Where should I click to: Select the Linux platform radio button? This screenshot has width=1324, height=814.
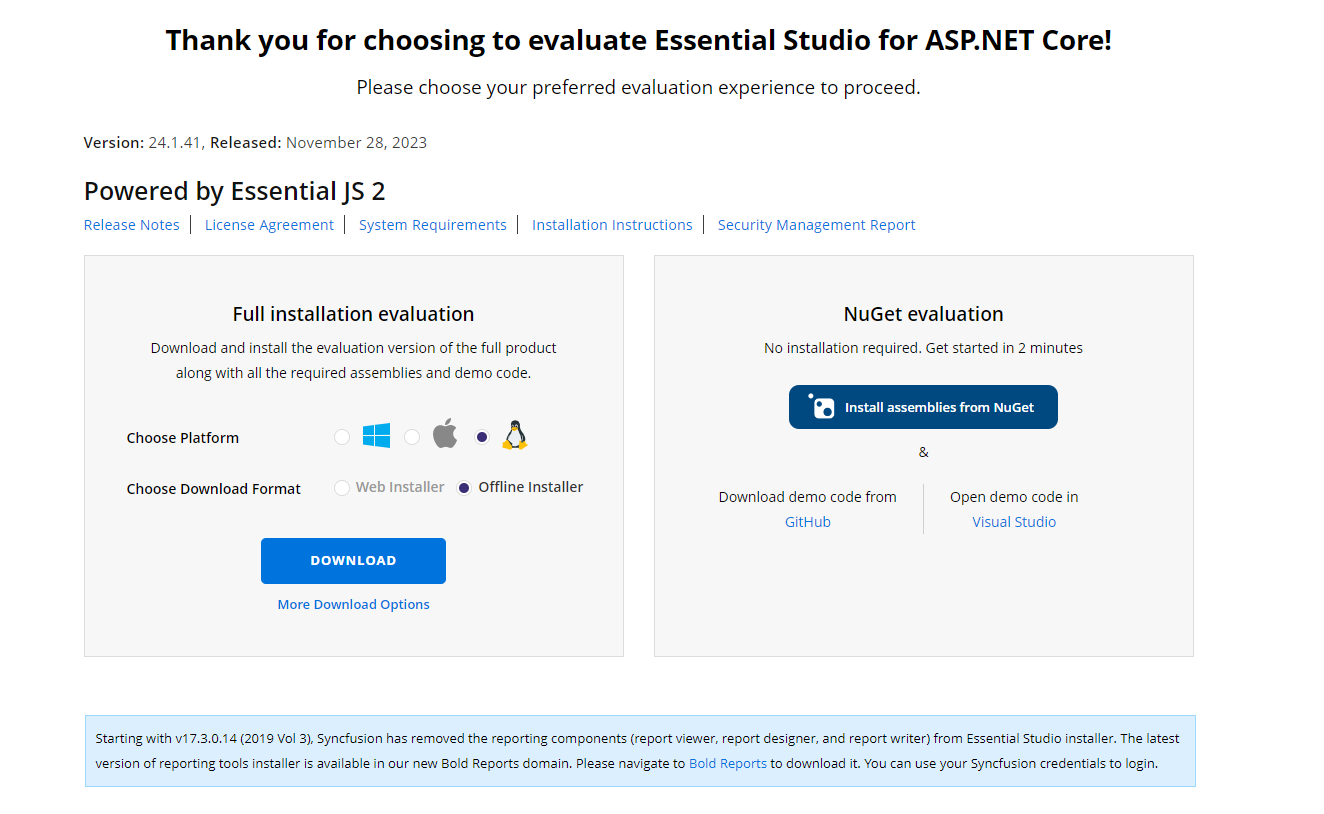click(x=482, y=436)
